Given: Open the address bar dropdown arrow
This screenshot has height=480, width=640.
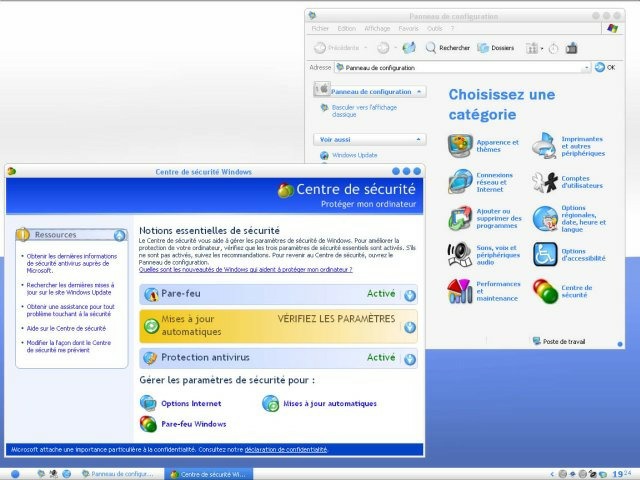Looking at the screenshot, I should [586, 67].
